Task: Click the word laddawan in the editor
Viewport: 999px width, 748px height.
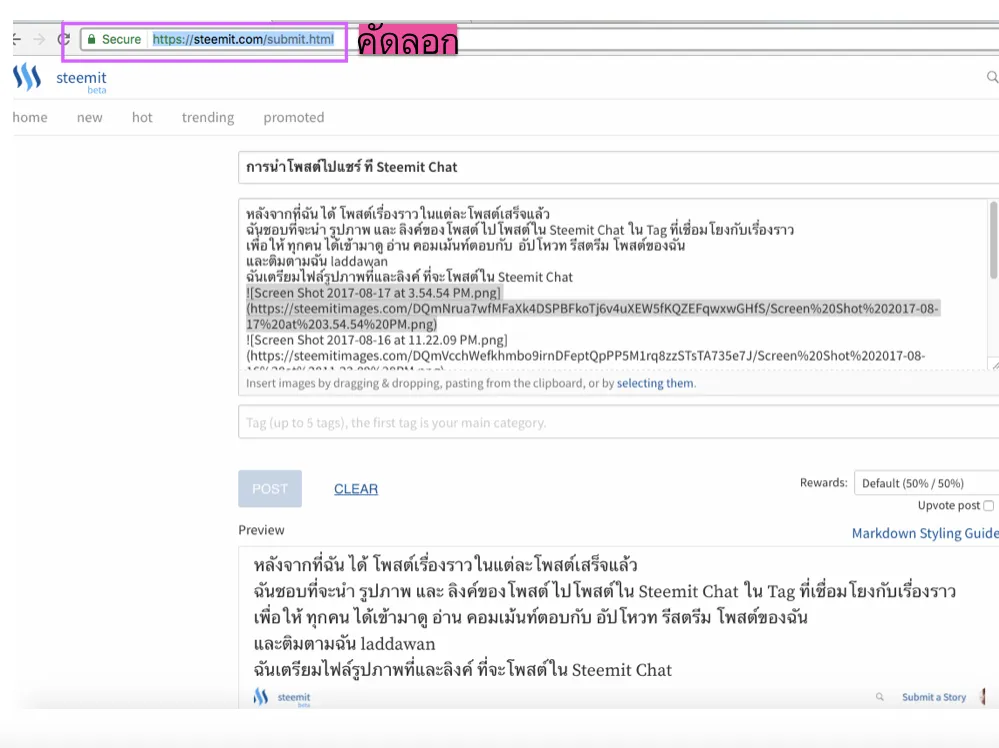Action: click(359, 261)
